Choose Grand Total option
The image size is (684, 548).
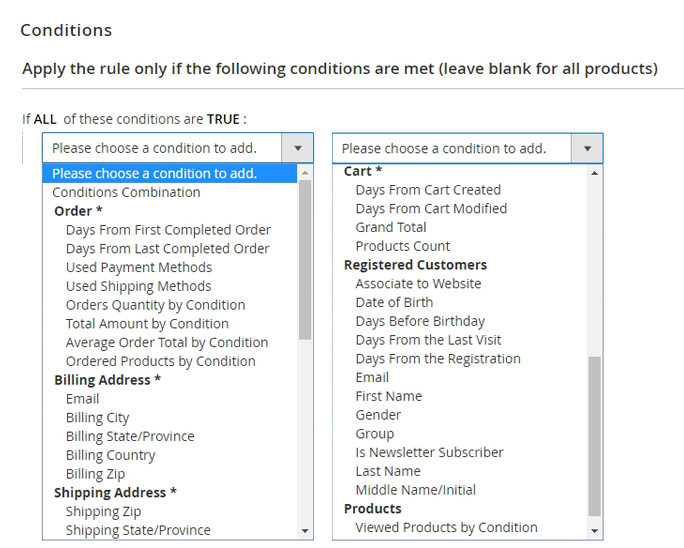(391, 227)
